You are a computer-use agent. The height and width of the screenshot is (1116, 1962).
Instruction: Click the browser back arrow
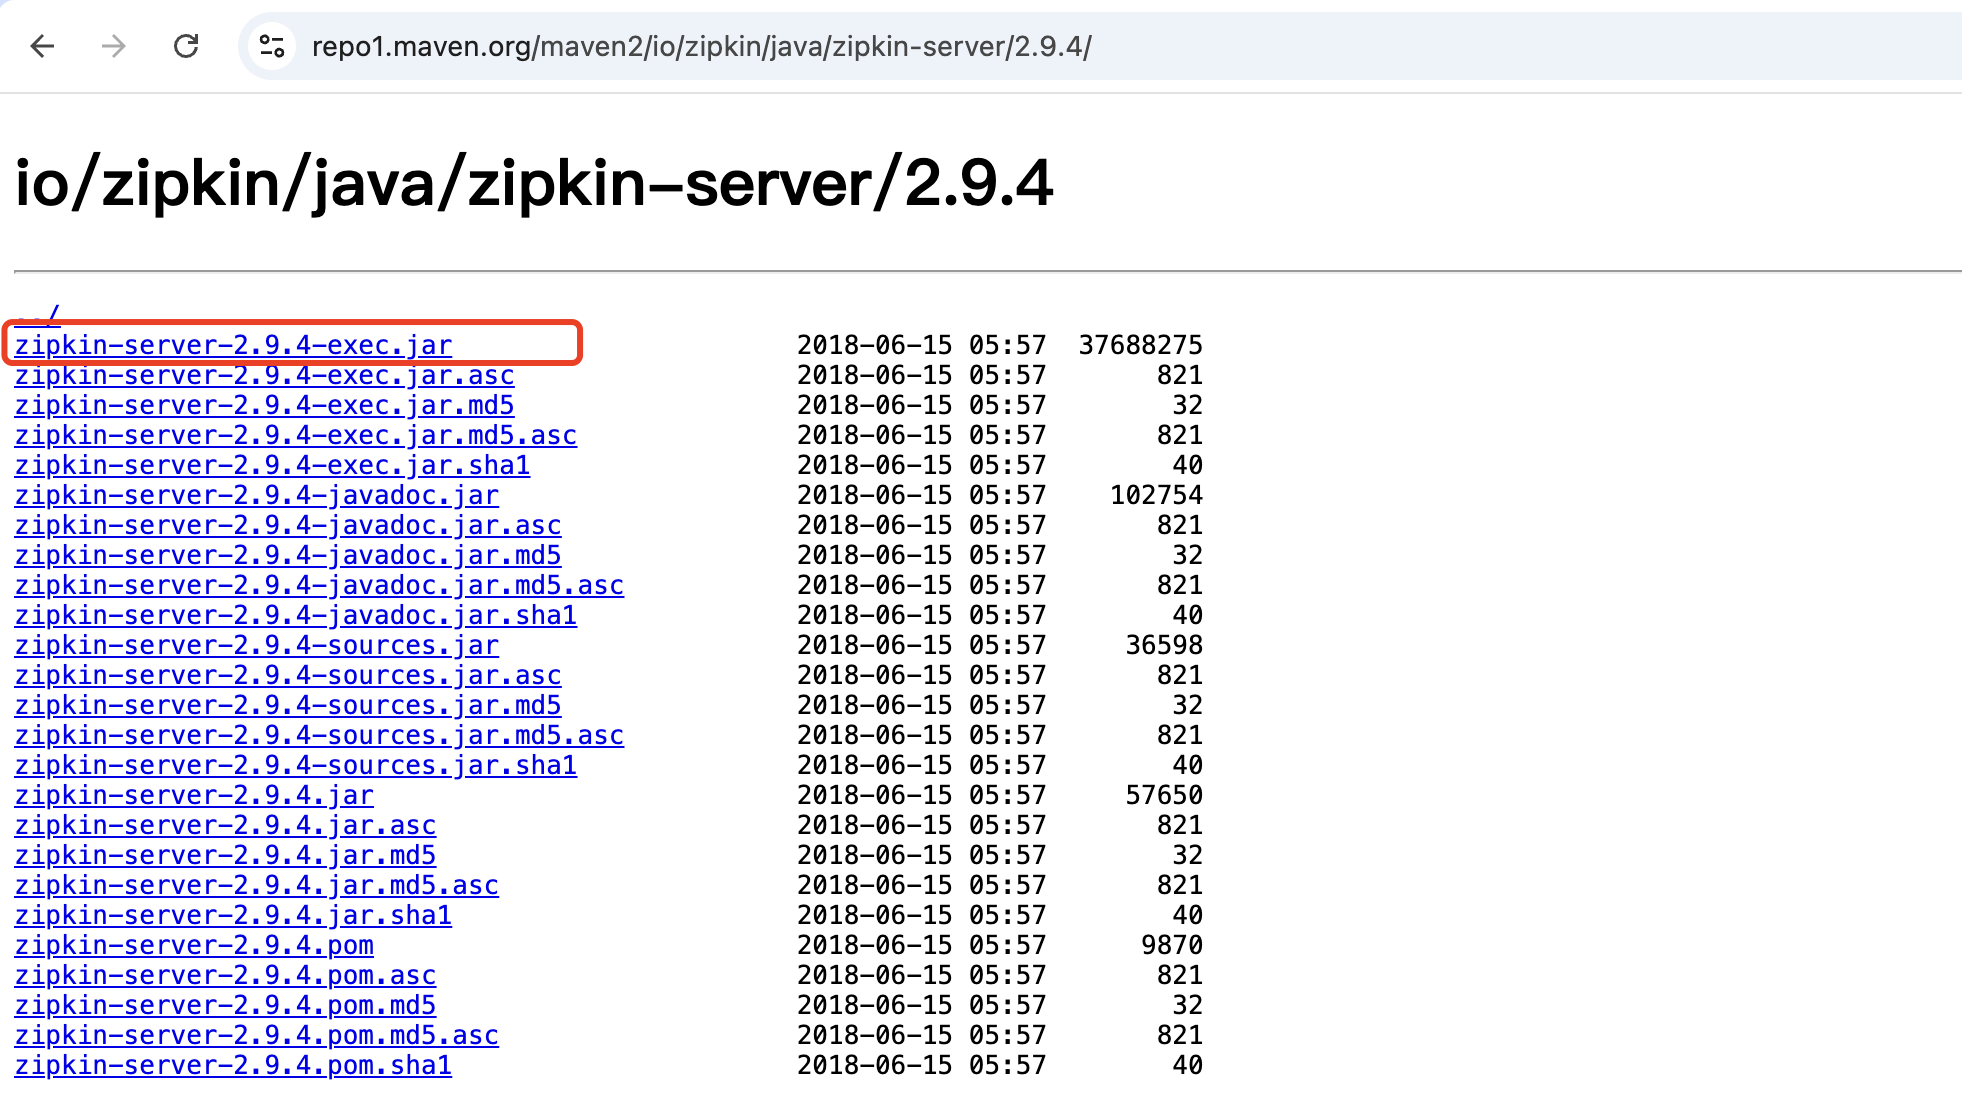[42, 46]
